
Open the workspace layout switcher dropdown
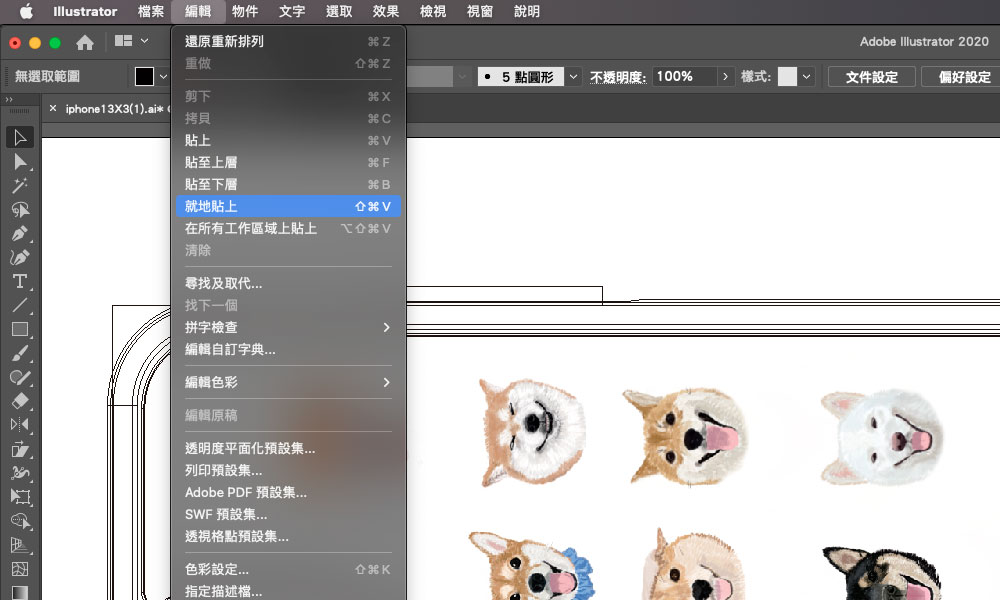point(132,42)
